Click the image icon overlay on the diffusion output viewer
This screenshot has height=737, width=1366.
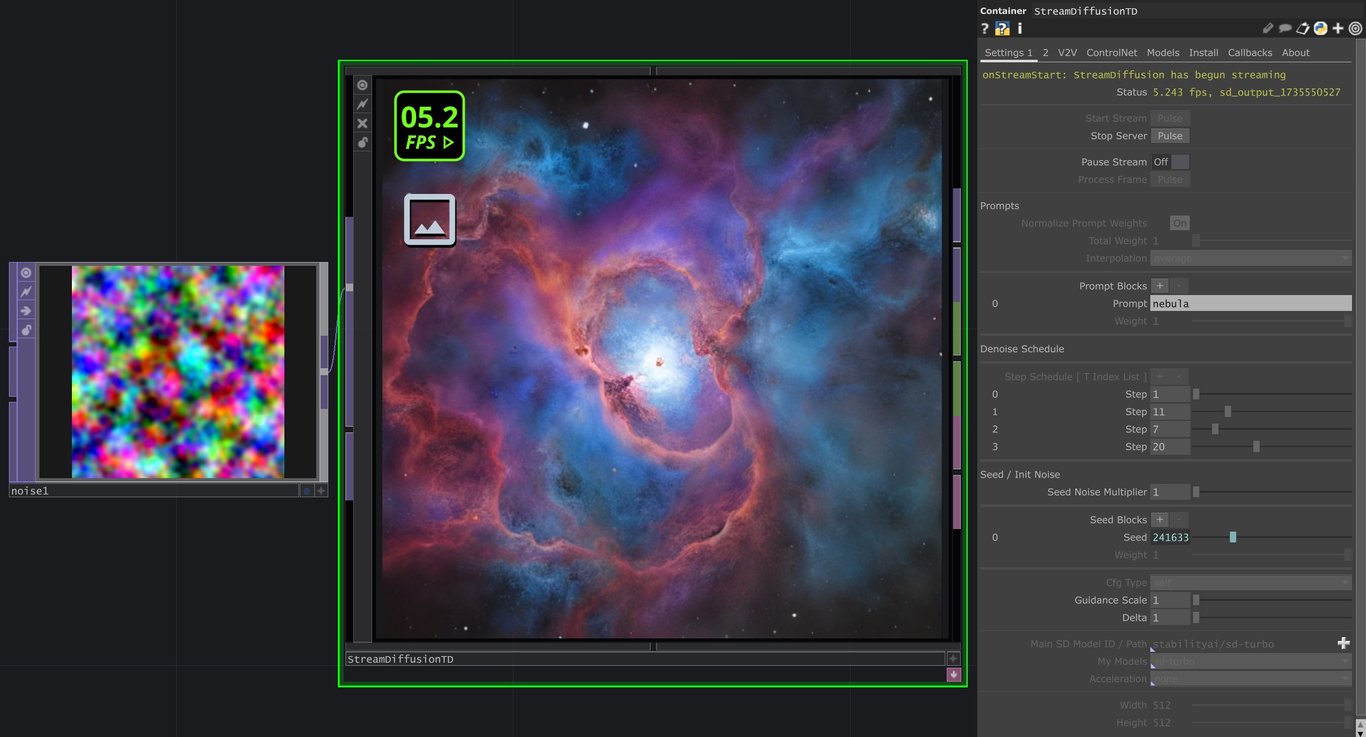pos(428,218)
